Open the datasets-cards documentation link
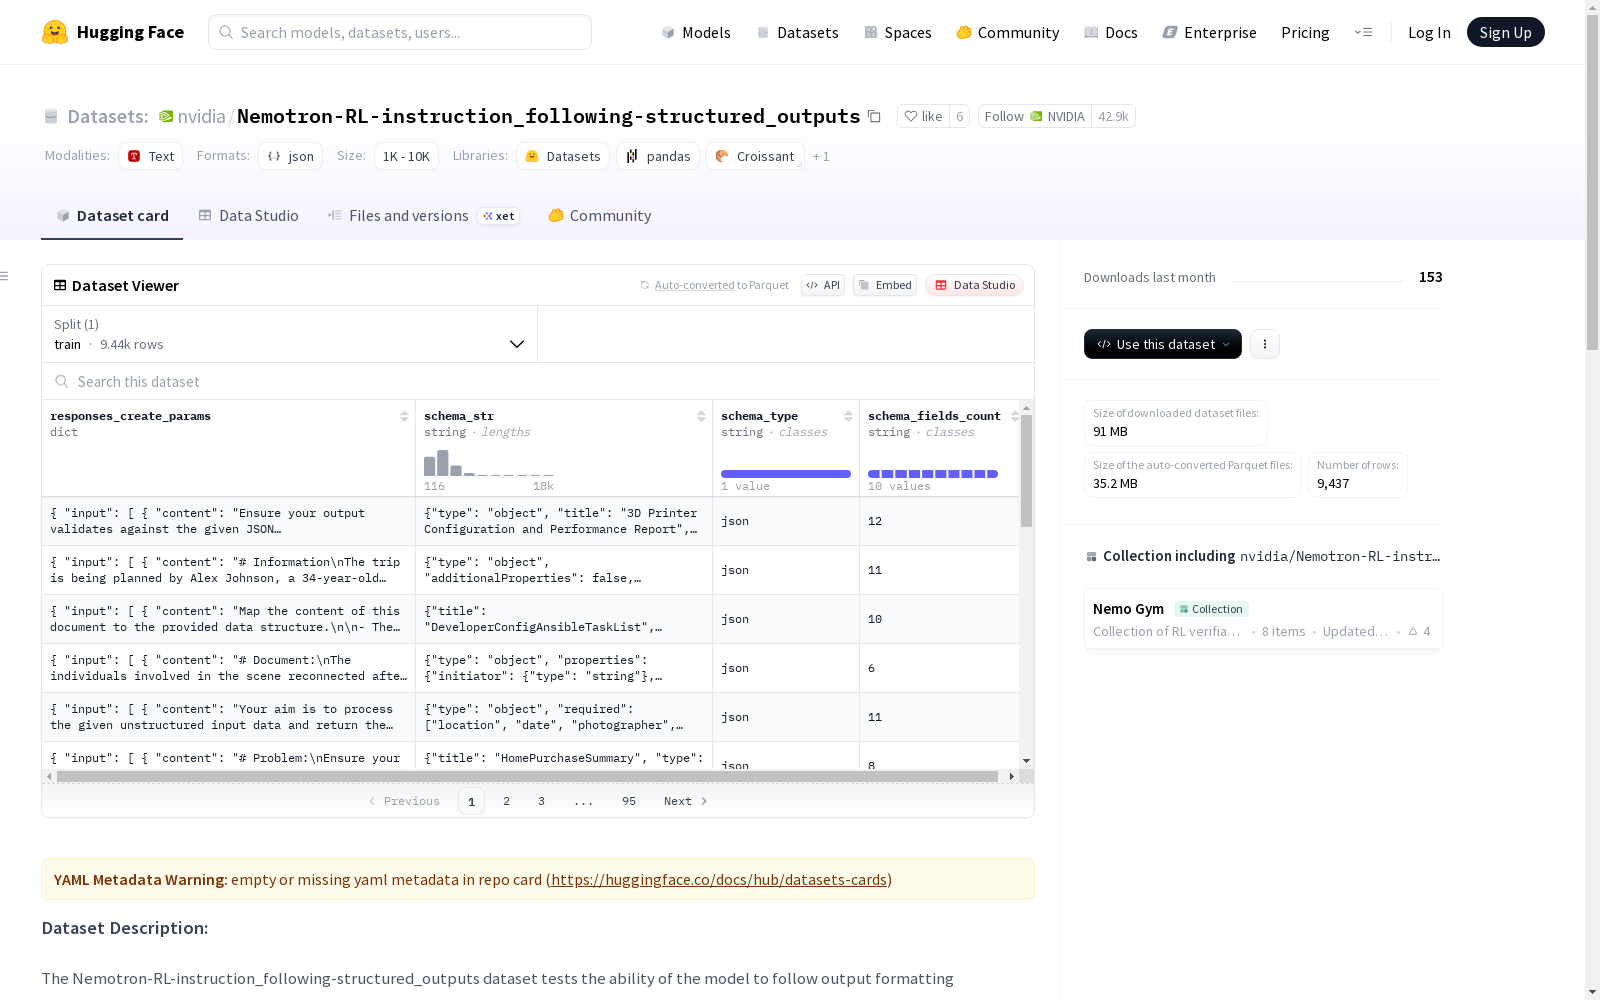Viewport: 1600px width, 1000px height. [x=719, y=879]
